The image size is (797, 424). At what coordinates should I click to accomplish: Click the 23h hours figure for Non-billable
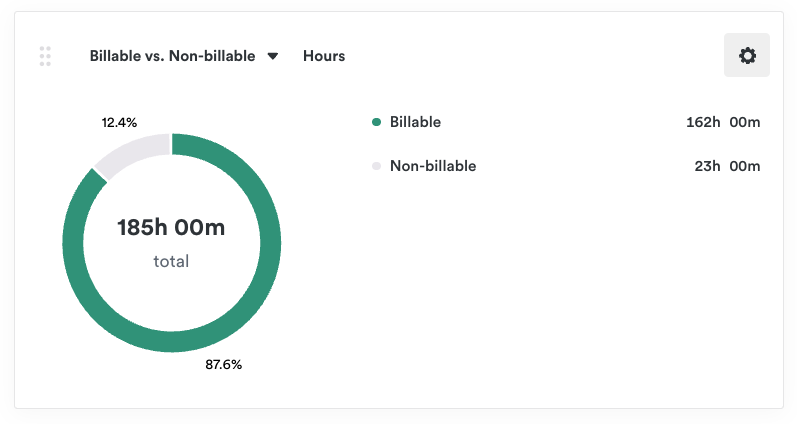707,166
